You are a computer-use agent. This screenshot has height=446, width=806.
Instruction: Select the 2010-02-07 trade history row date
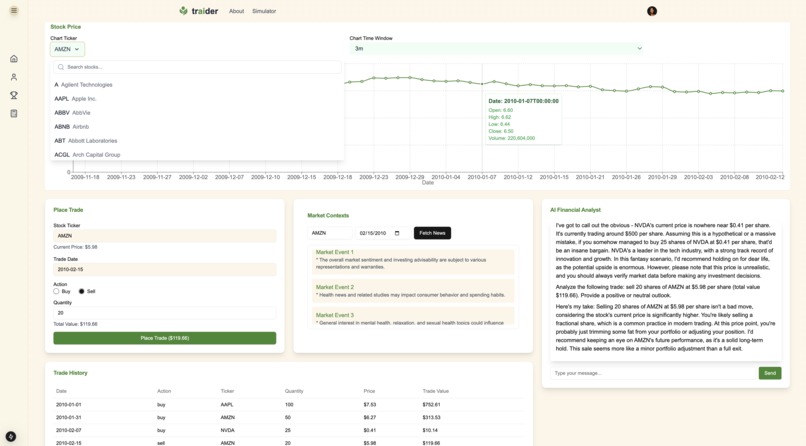(x=68, y=431)
